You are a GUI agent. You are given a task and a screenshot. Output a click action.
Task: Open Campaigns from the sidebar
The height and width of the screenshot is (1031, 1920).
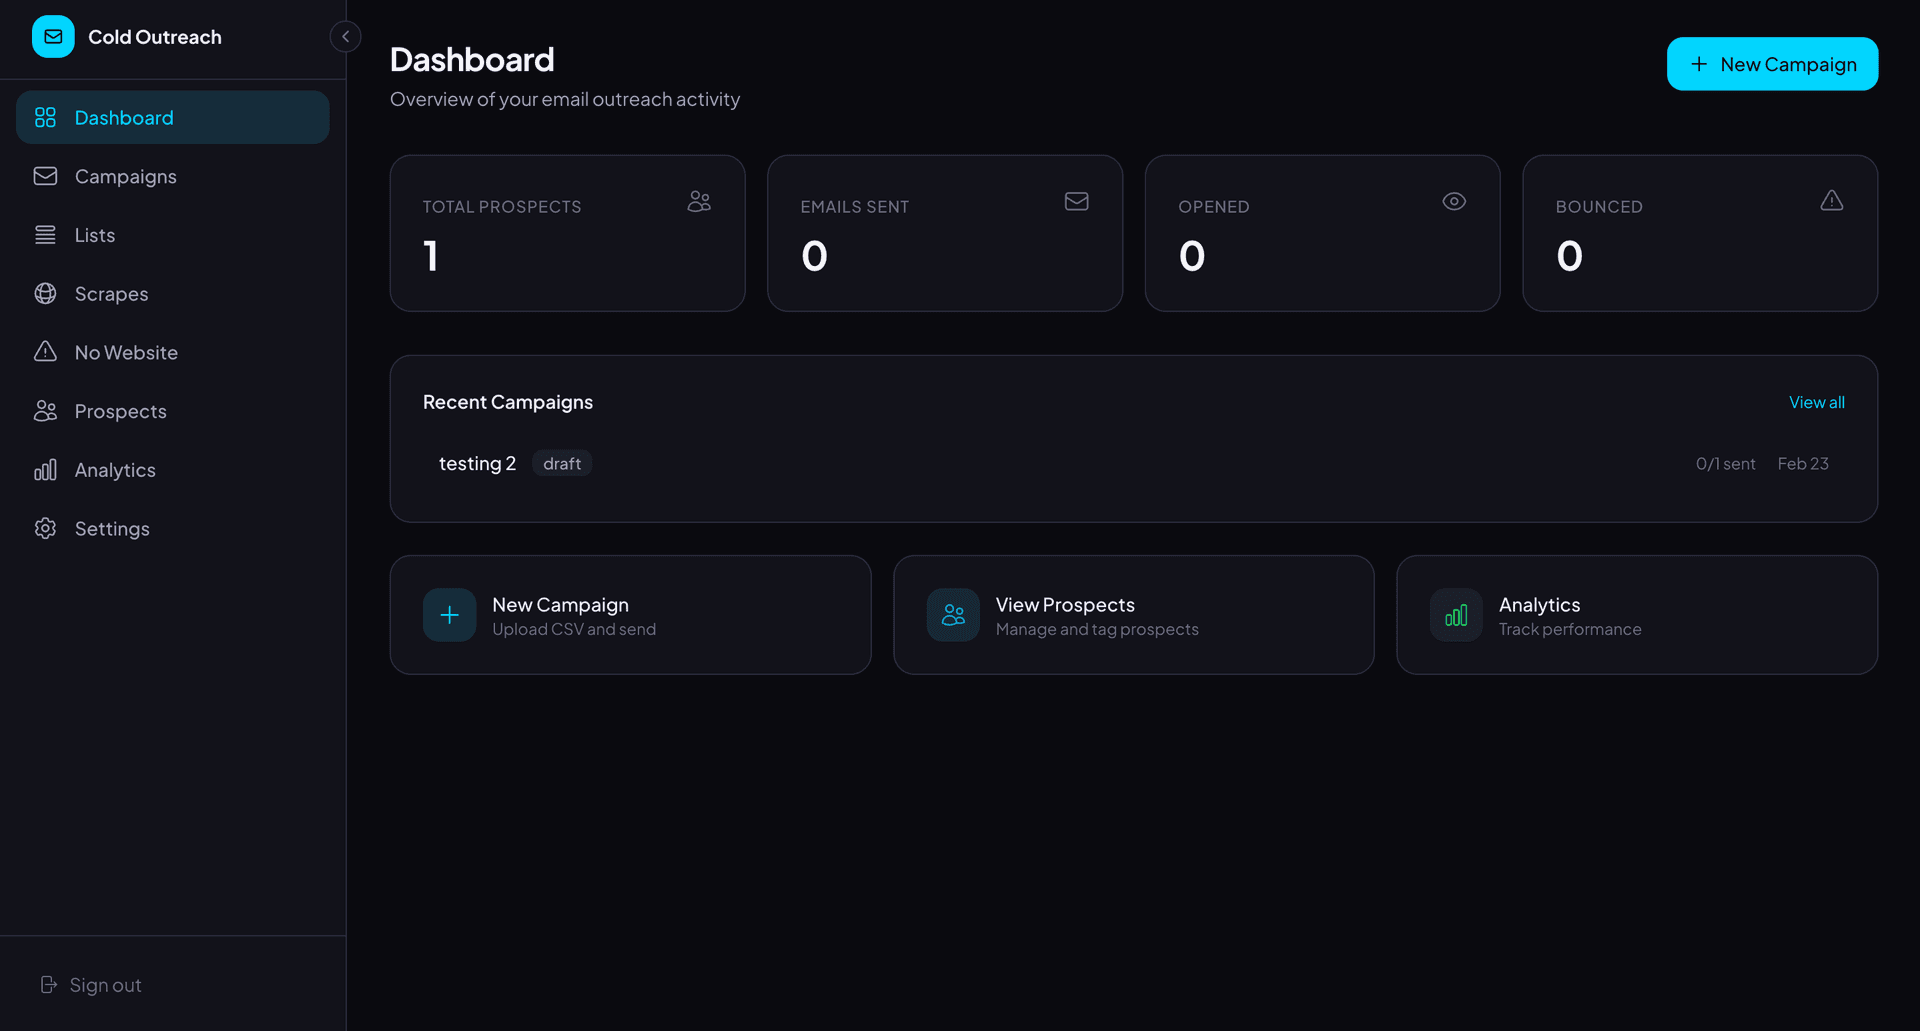pos(125,177)
